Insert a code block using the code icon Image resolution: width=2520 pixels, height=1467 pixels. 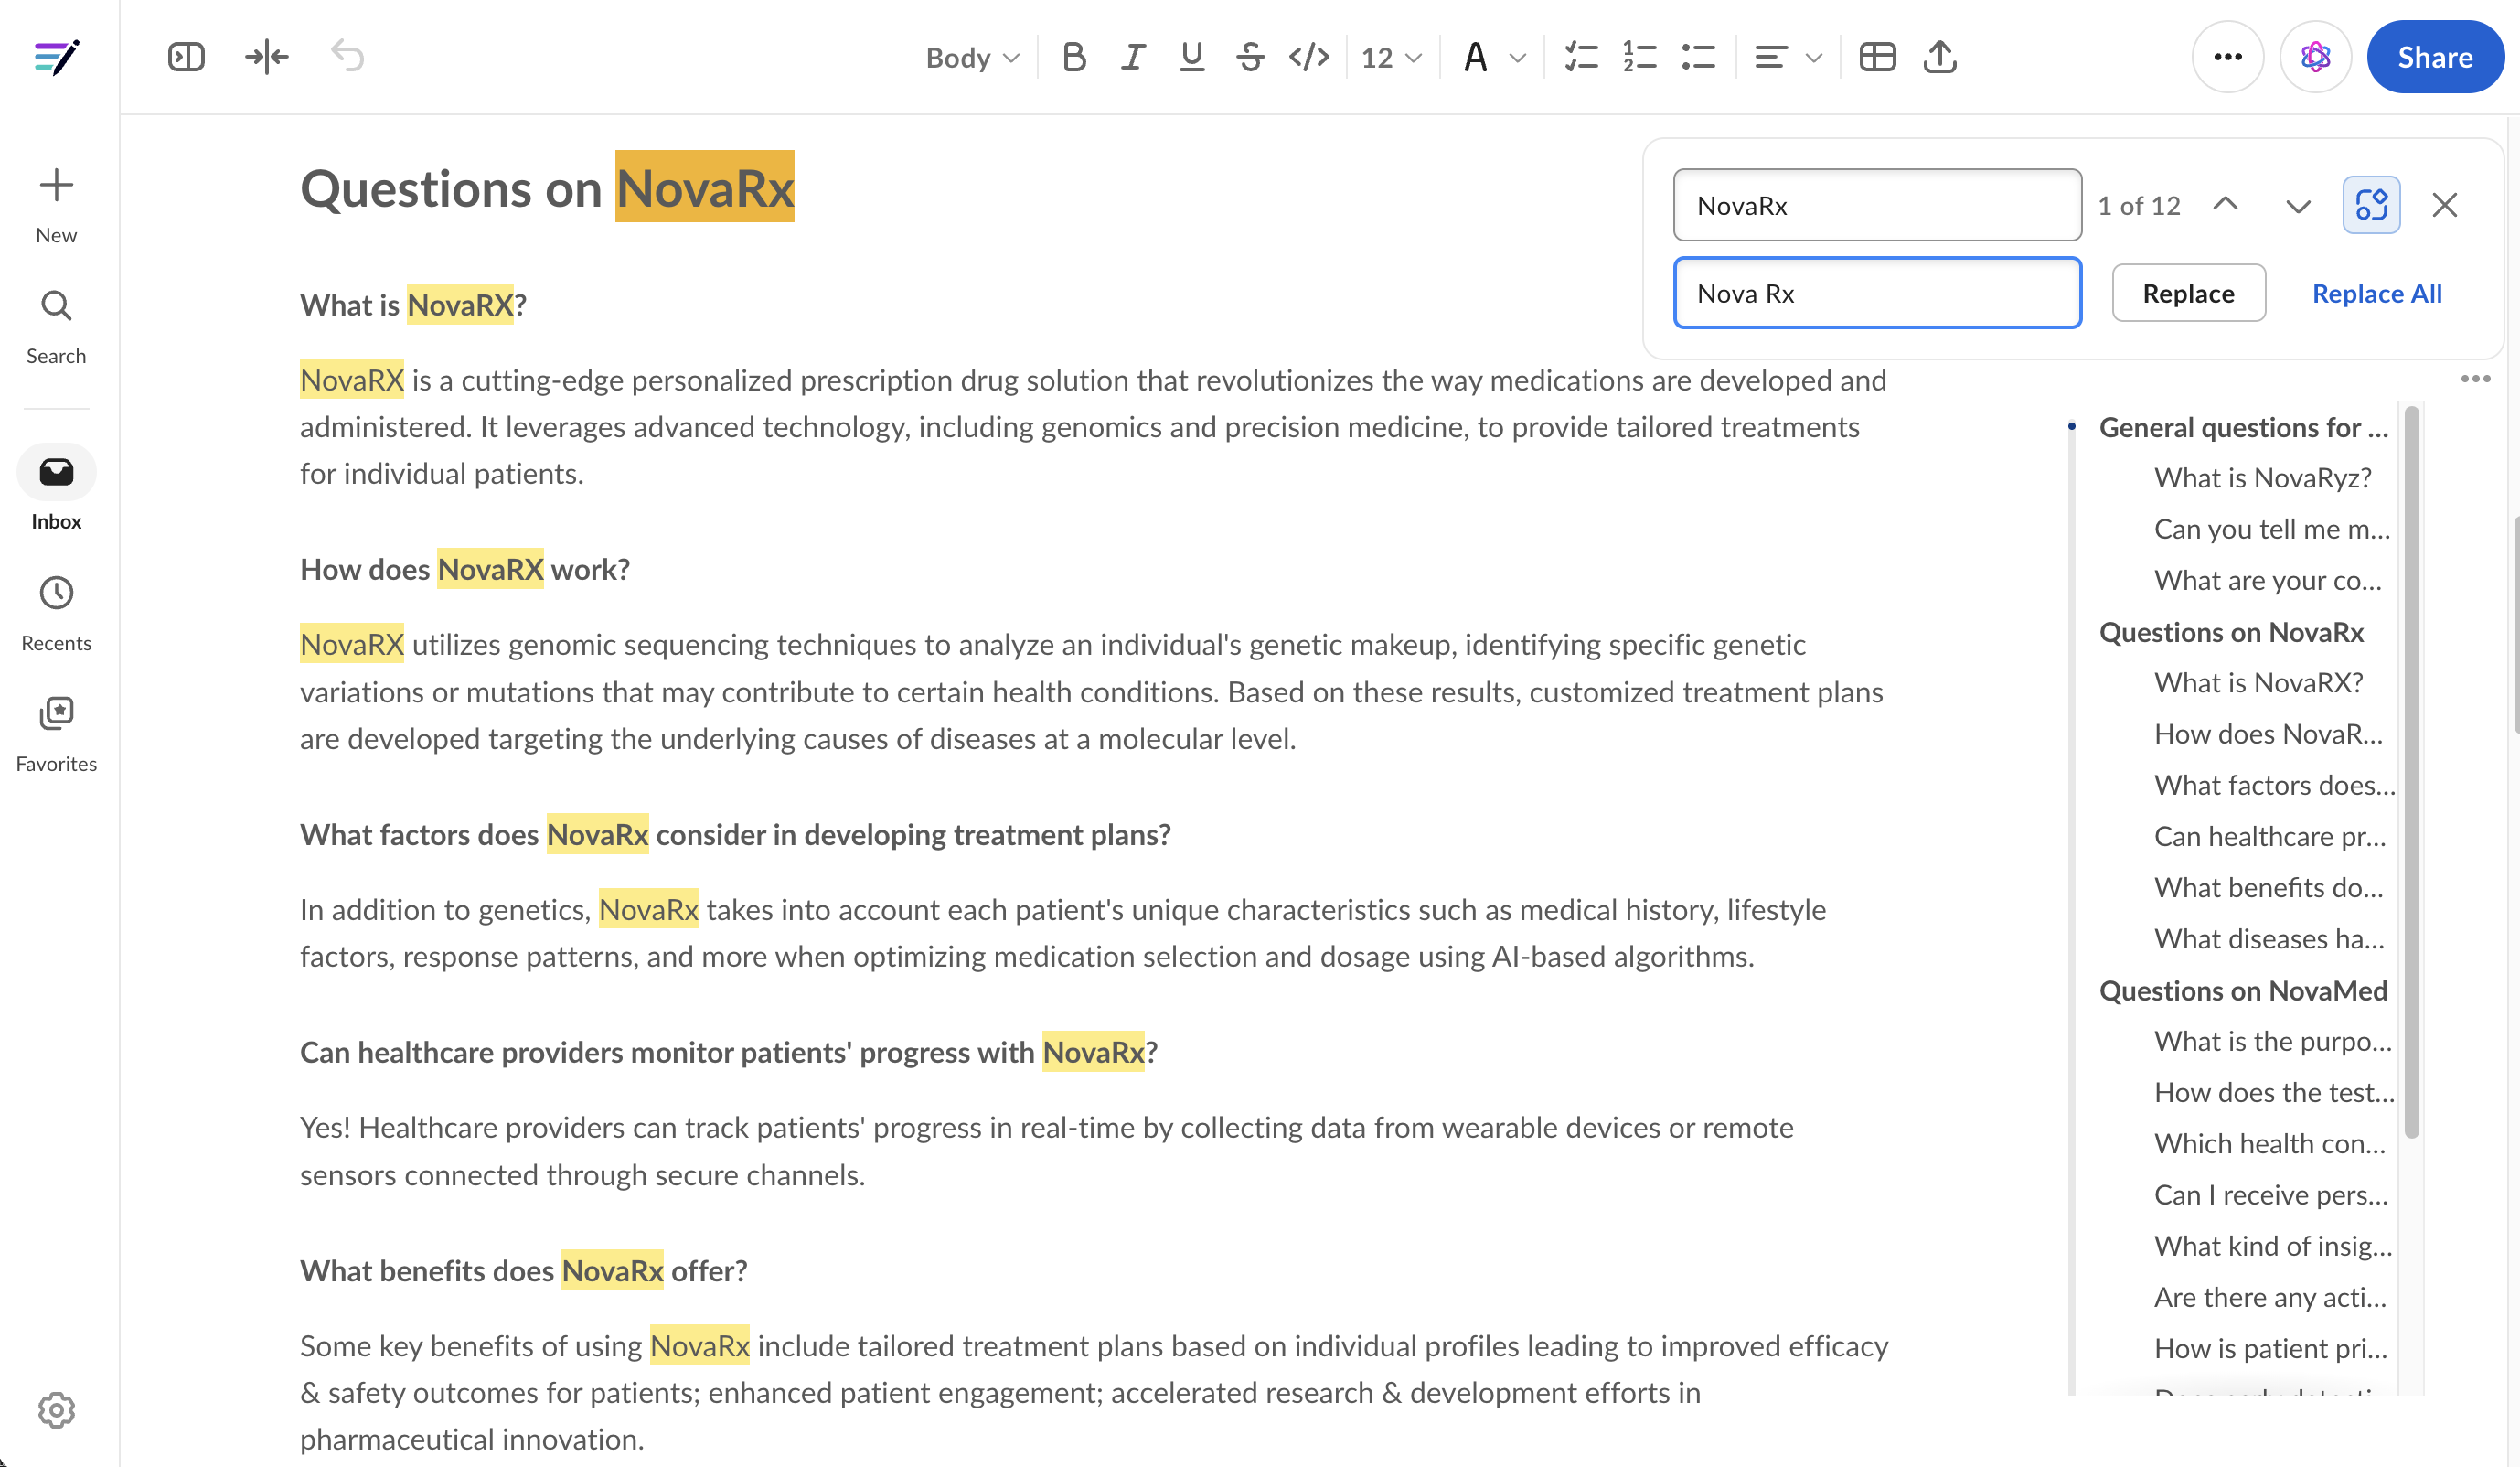tap(1308, 57)
